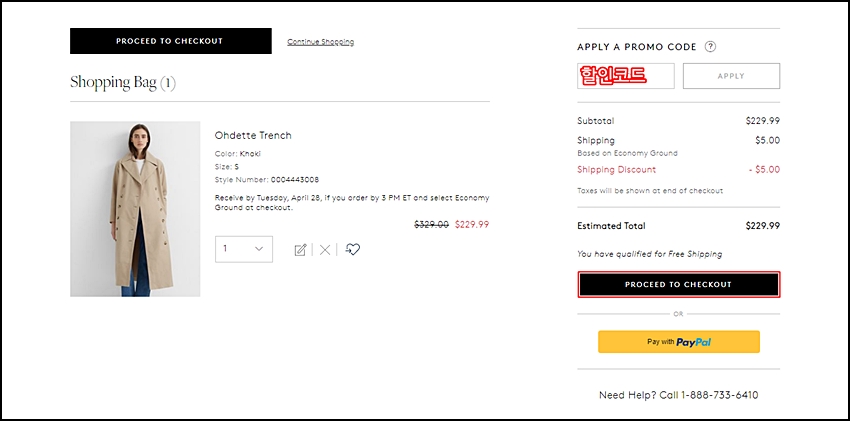Image resolution: width=850 pixels, height=421 pixels.
Task: Remove Ohdette Trench with X icon
Action: pyautogui.click(x=324, y=249)
